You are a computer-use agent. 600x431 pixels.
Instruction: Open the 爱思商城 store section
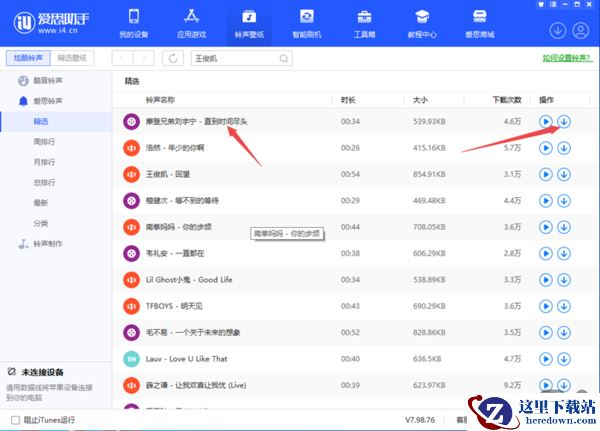(480, 24)
